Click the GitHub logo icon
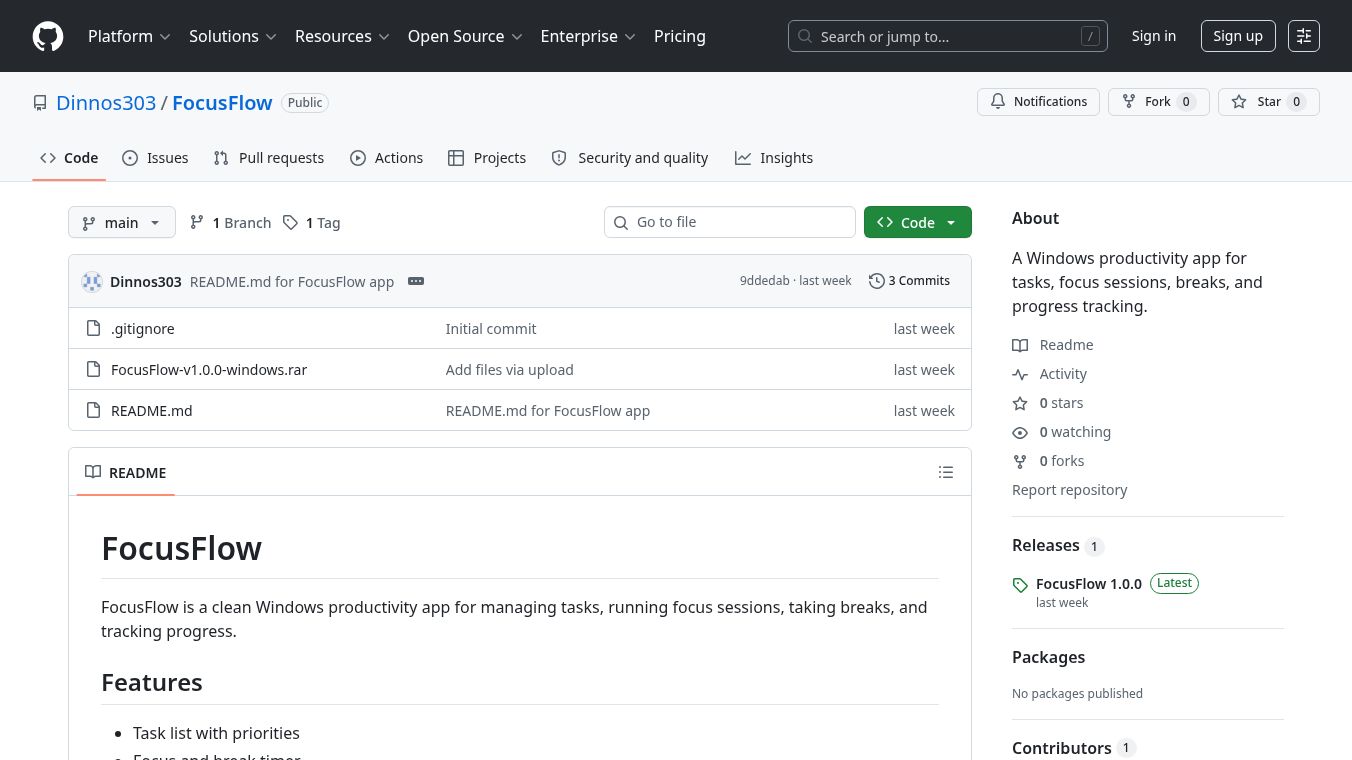1352x760 pixels. click(48, 36)
